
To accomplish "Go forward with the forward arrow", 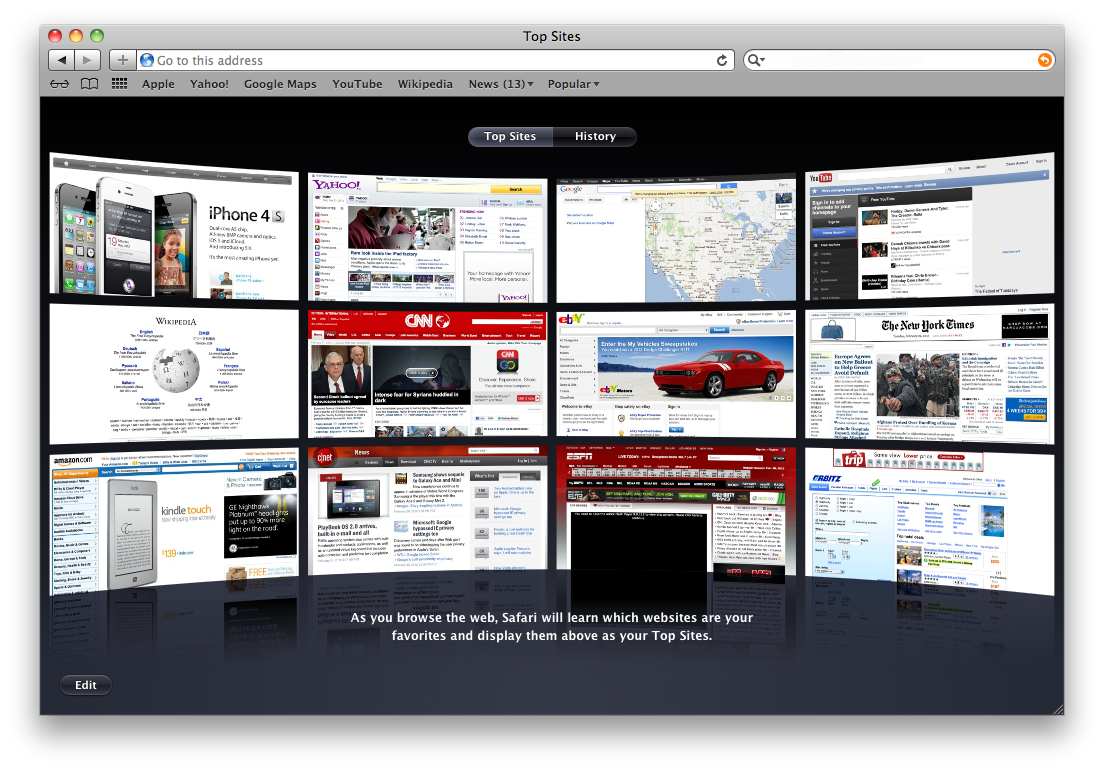I will click(87, 61).
